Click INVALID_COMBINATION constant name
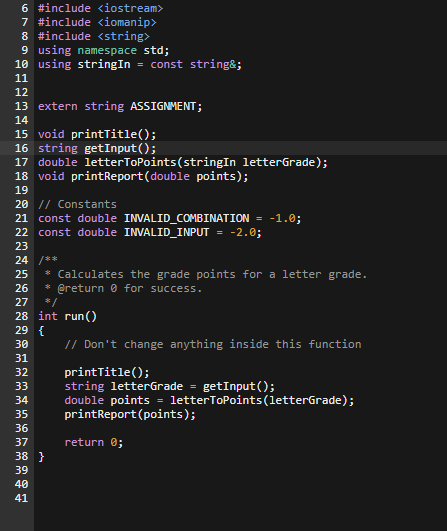The width and height of the screenshot is (447, 531). pos(186,218)
